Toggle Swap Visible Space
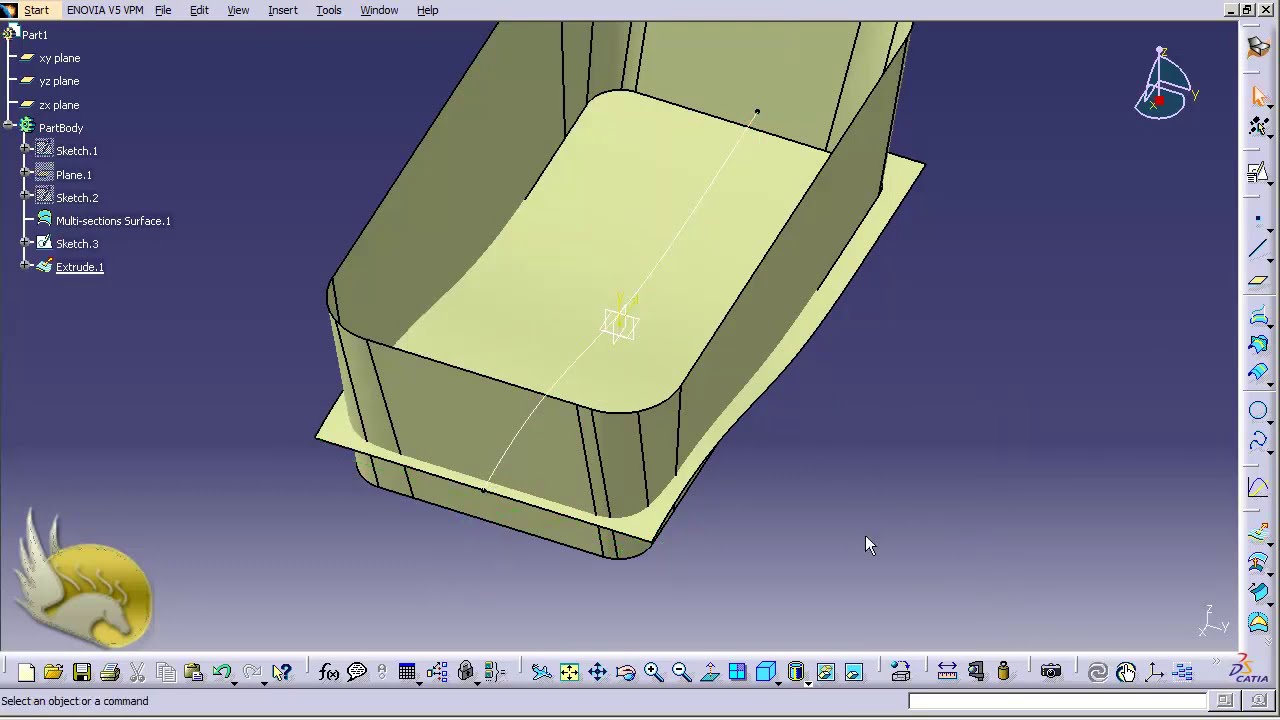 pos(853,673)
